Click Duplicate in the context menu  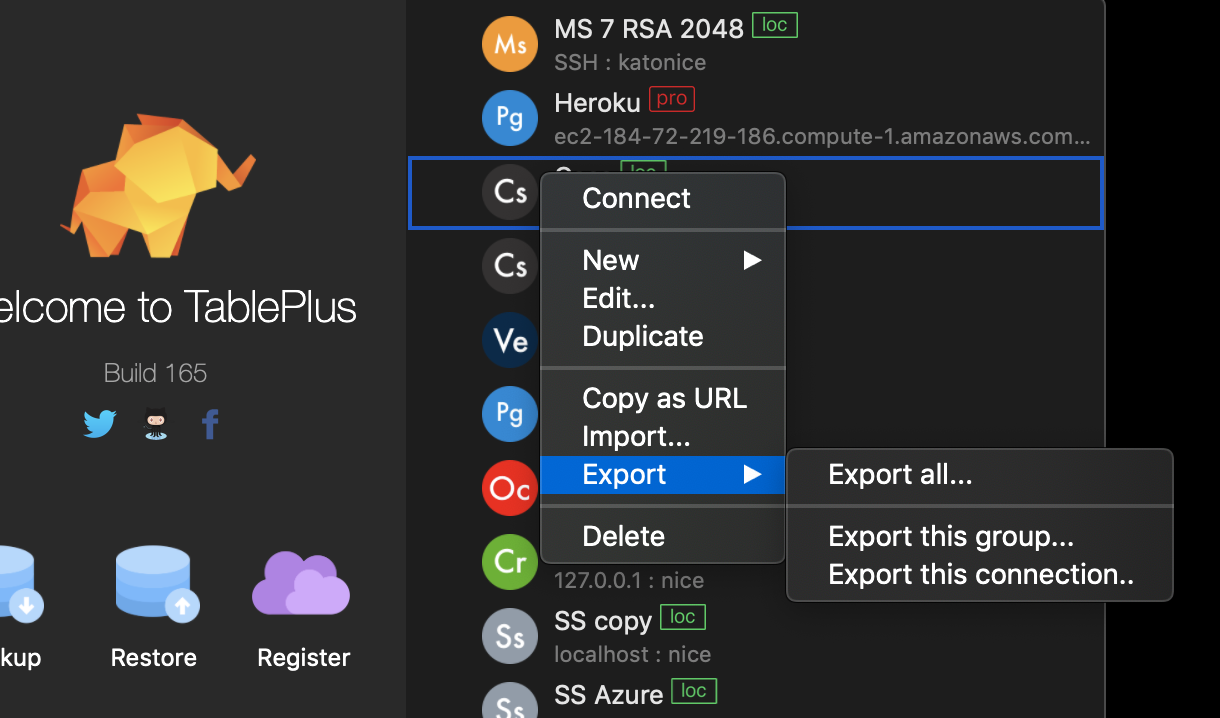(642, 336)
